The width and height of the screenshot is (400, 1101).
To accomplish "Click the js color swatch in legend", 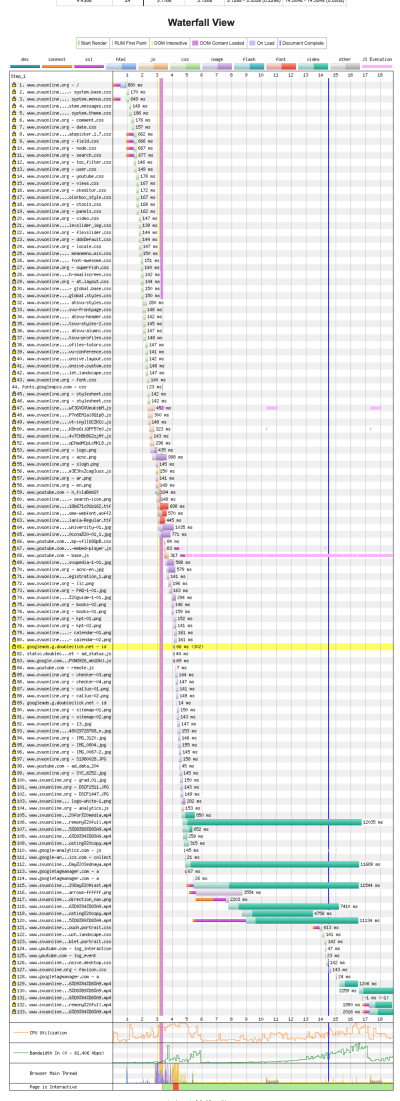I will (x=152, y=66).
